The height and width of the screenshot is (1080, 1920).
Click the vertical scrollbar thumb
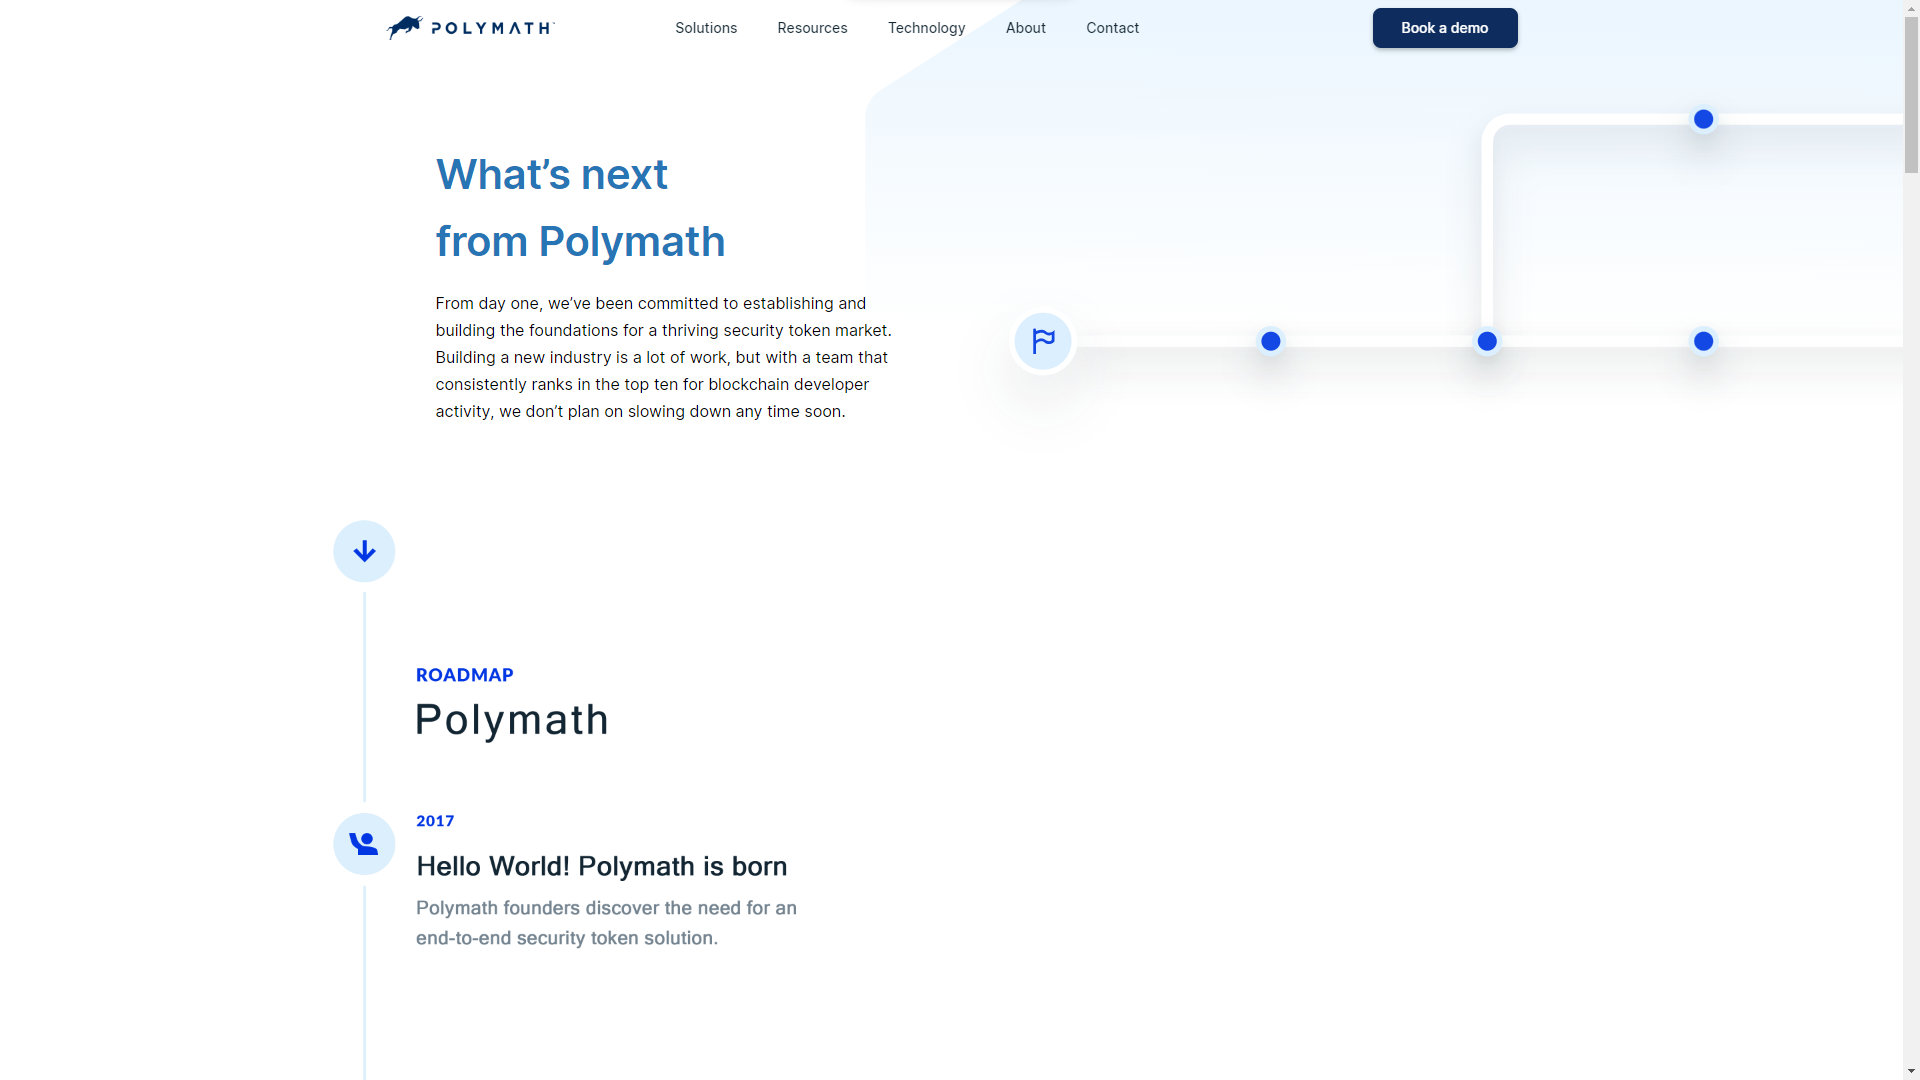[x=1911, y=95]
